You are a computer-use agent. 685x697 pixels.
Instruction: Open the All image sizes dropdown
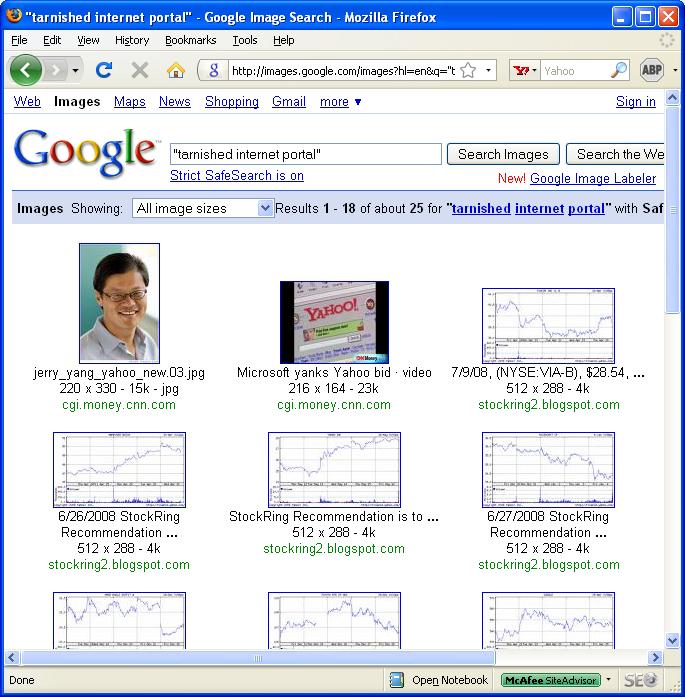(x=203, y=208)
